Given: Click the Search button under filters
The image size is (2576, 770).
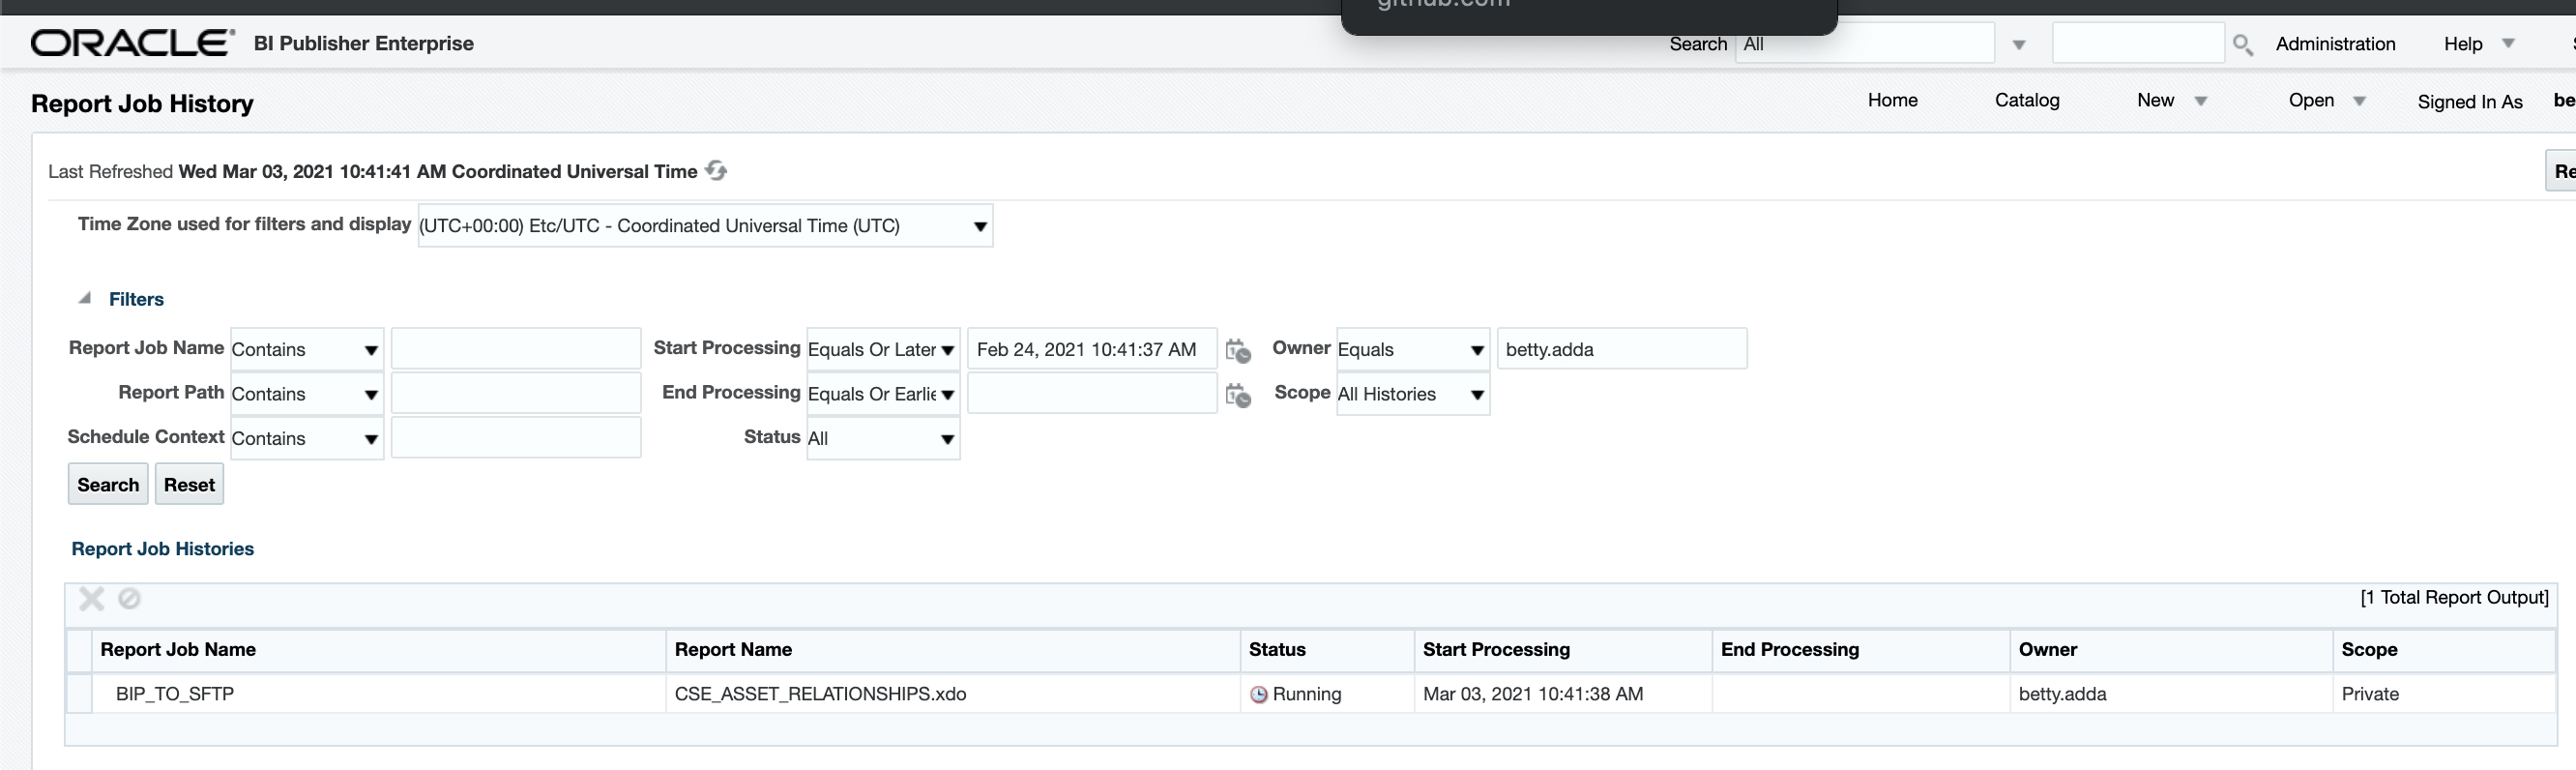Looking at the screenshot, I should click(108, 485).
